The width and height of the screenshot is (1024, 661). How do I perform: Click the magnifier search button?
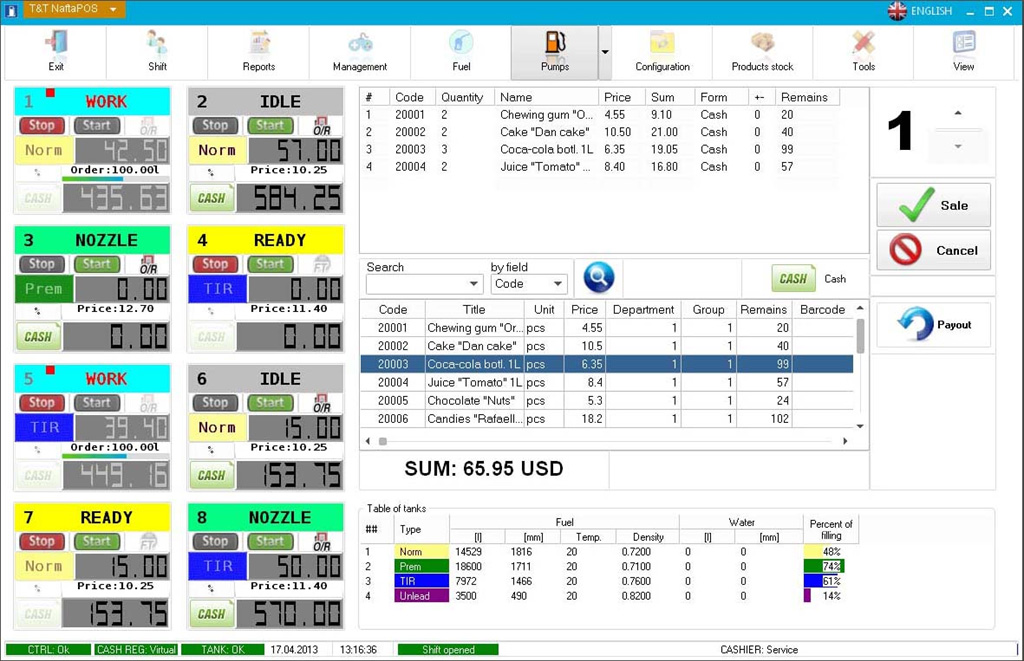[x=598, y=277]
